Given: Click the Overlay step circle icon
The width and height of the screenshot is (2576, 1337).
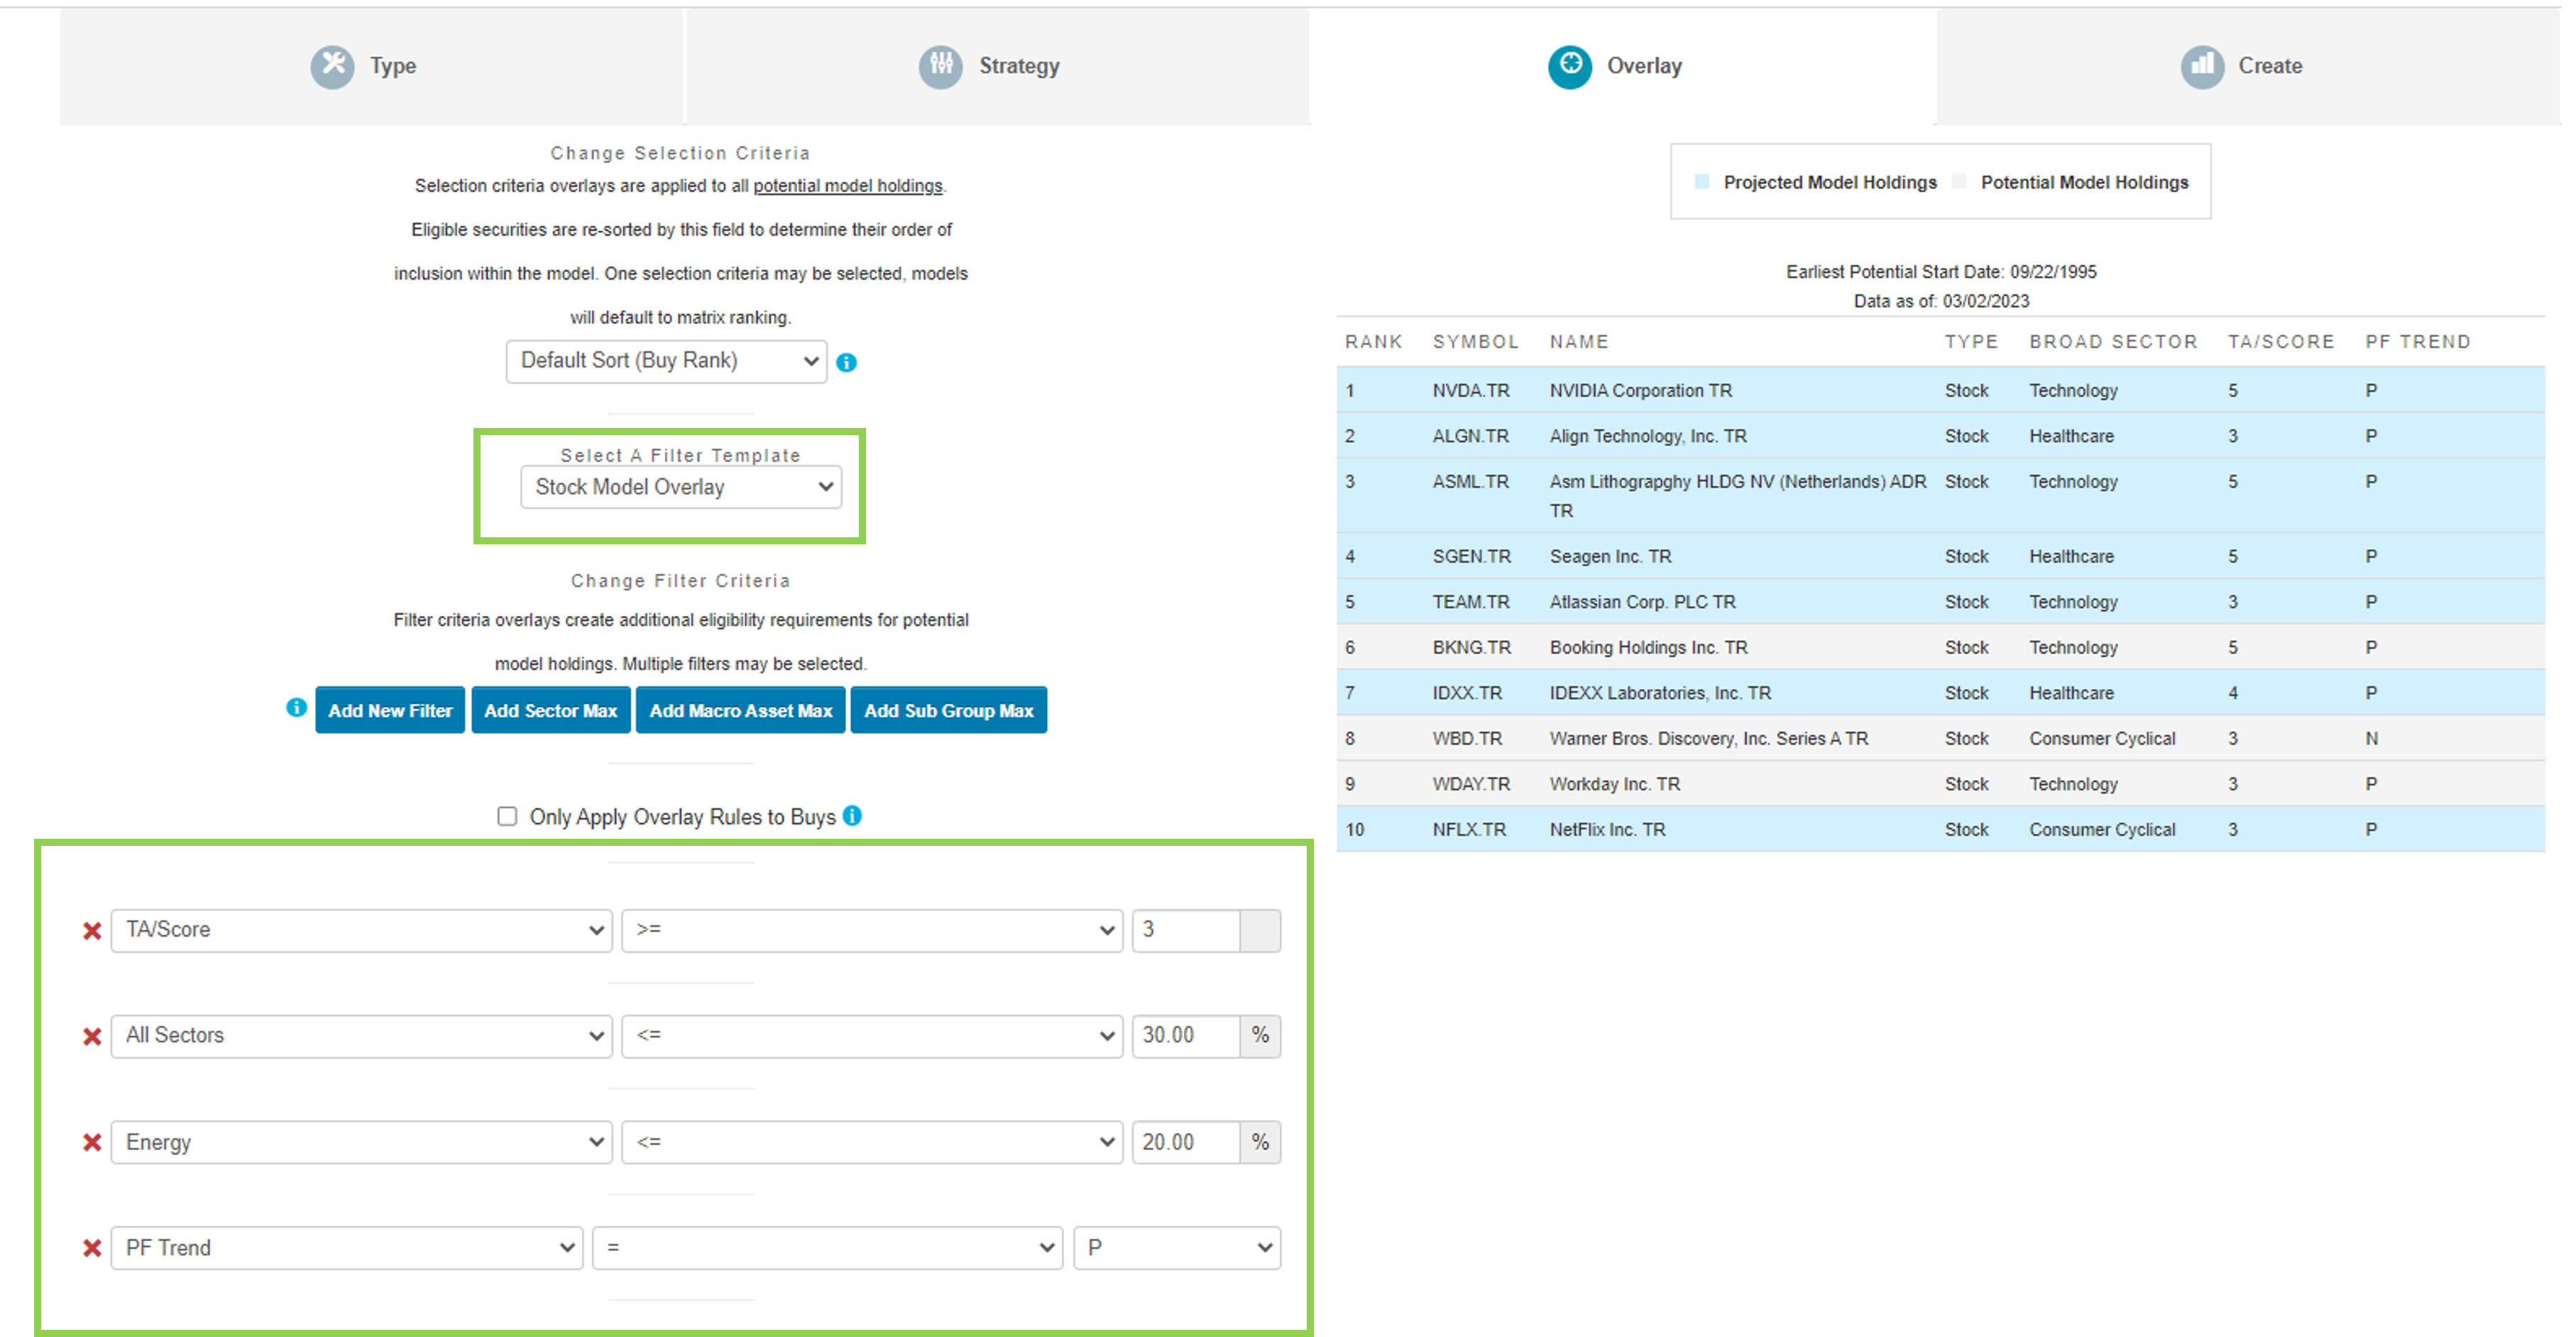Looking at the screenshot, I should coord(1570,66).
